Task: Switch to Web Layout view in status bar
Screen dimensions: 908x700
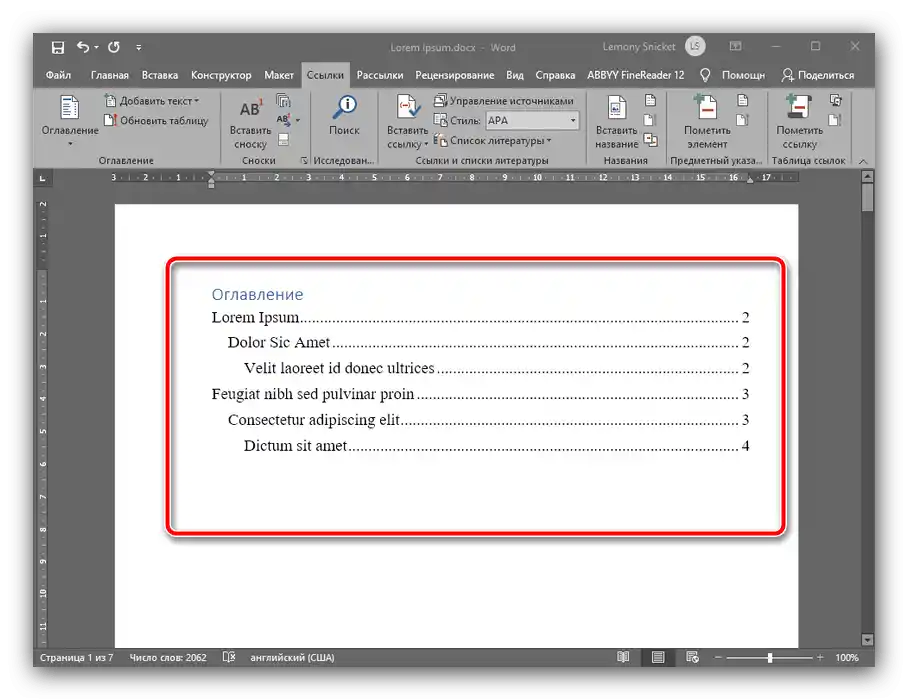Action: point(693,657)
